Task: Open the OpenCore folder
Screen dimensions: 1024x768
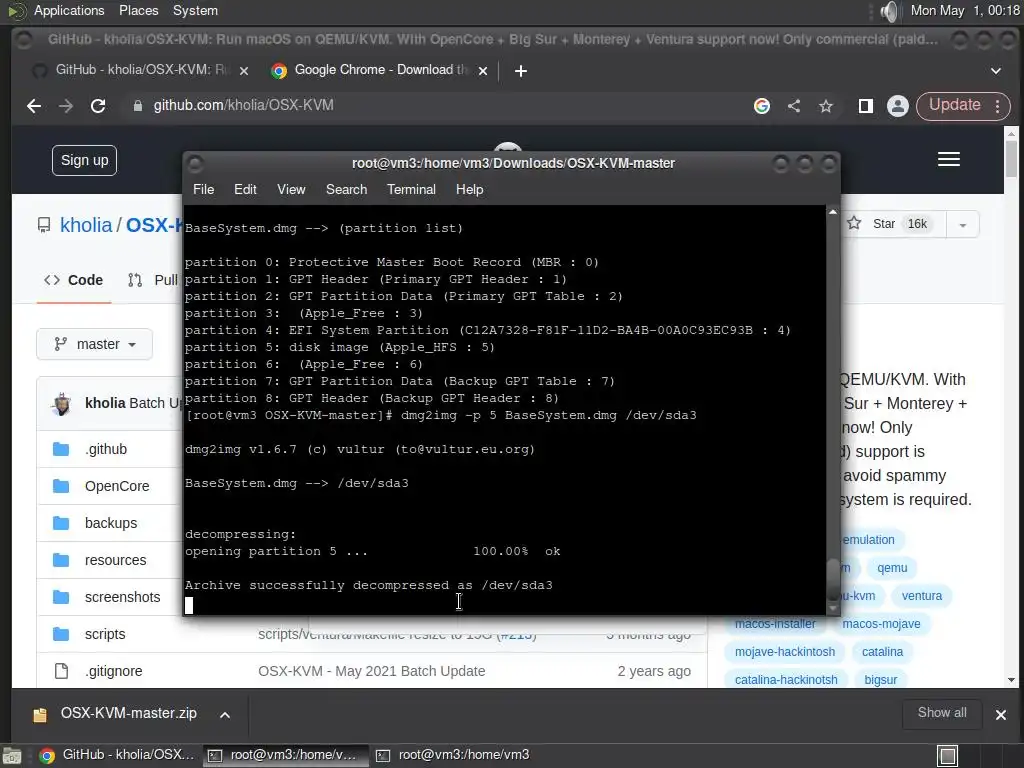Action: (117, 487)
